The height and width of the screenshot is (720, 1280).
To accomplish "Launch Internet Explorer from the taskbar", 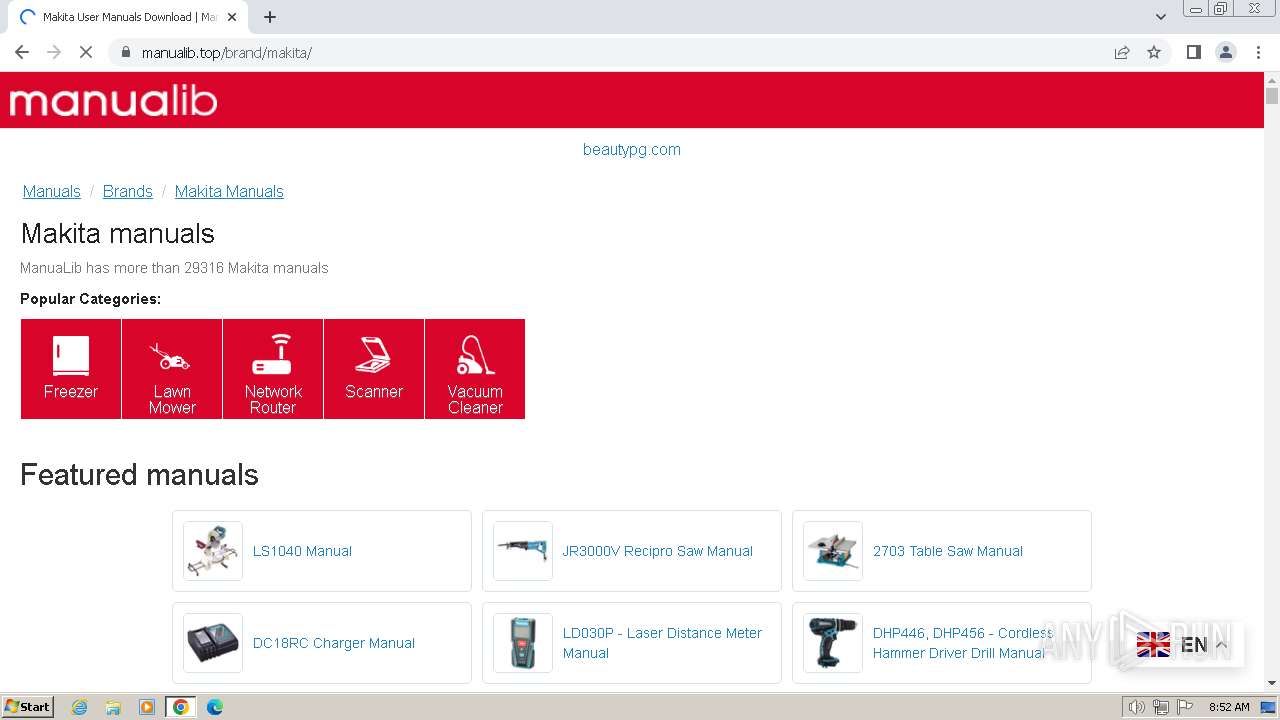I will tap(79, 707).
